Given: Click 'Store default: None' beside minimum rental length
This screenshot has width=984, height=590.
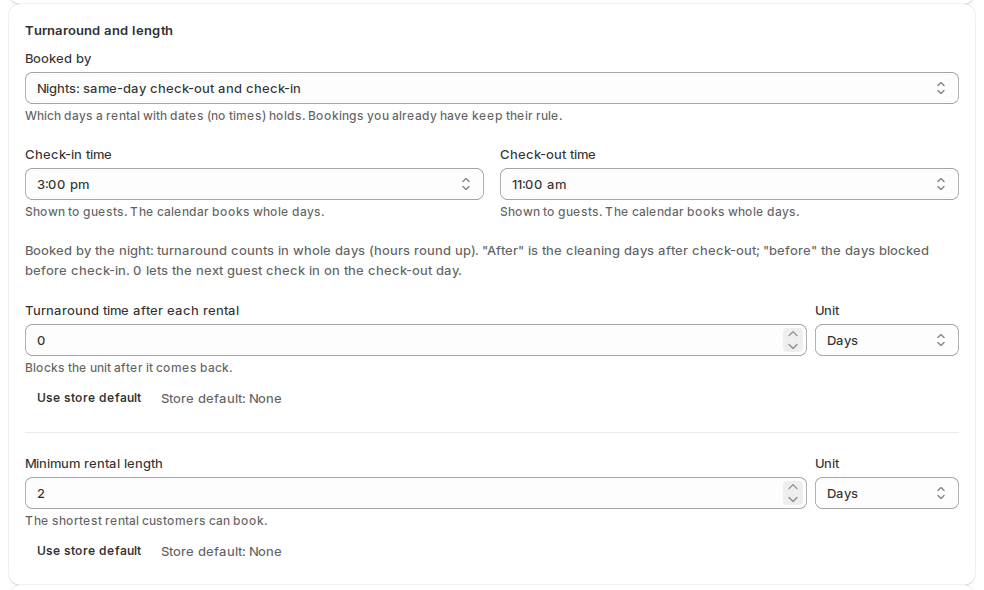Looking at the screenshot, I should [221, 552].
